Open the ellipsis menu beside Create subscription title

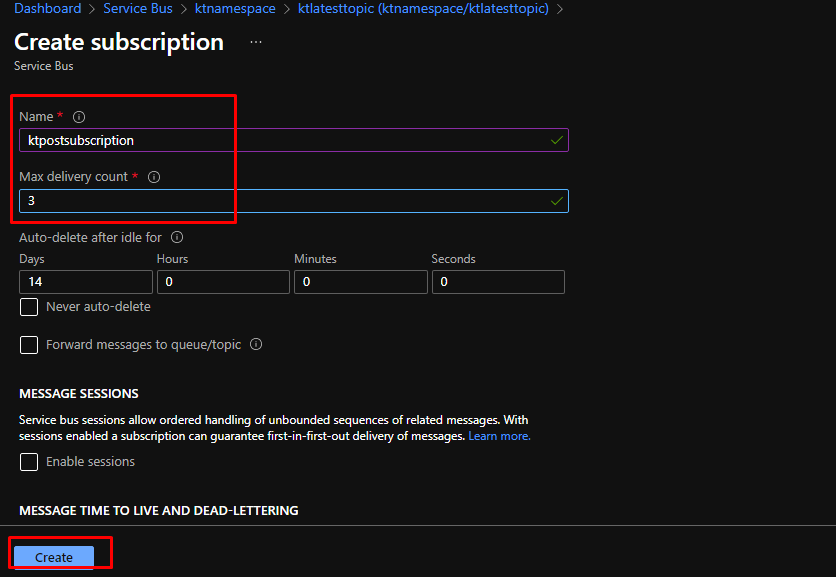coord(256,43)
